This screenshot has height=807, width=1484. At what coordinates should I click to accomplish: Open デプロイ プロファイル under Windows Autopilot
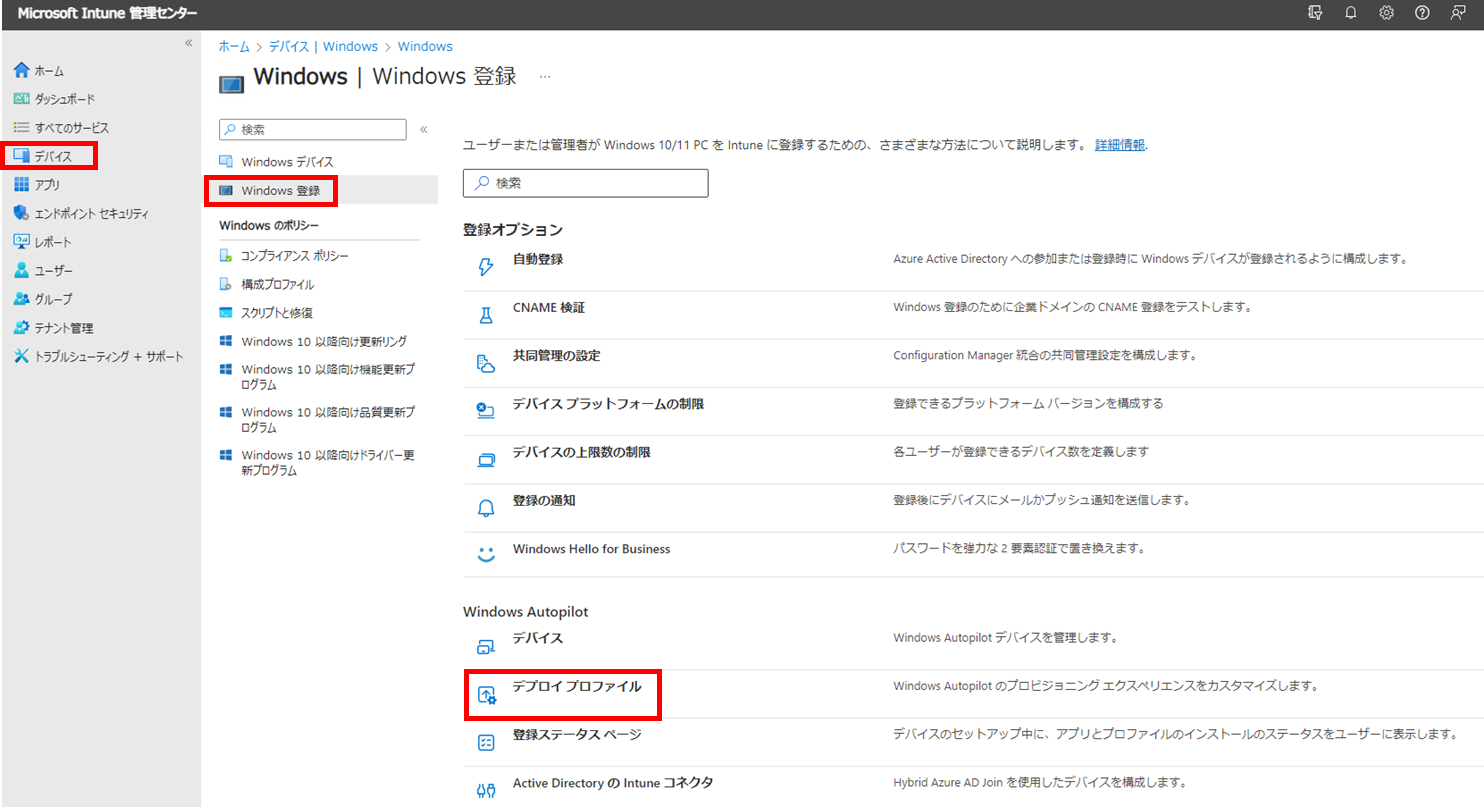coord(577,686)
